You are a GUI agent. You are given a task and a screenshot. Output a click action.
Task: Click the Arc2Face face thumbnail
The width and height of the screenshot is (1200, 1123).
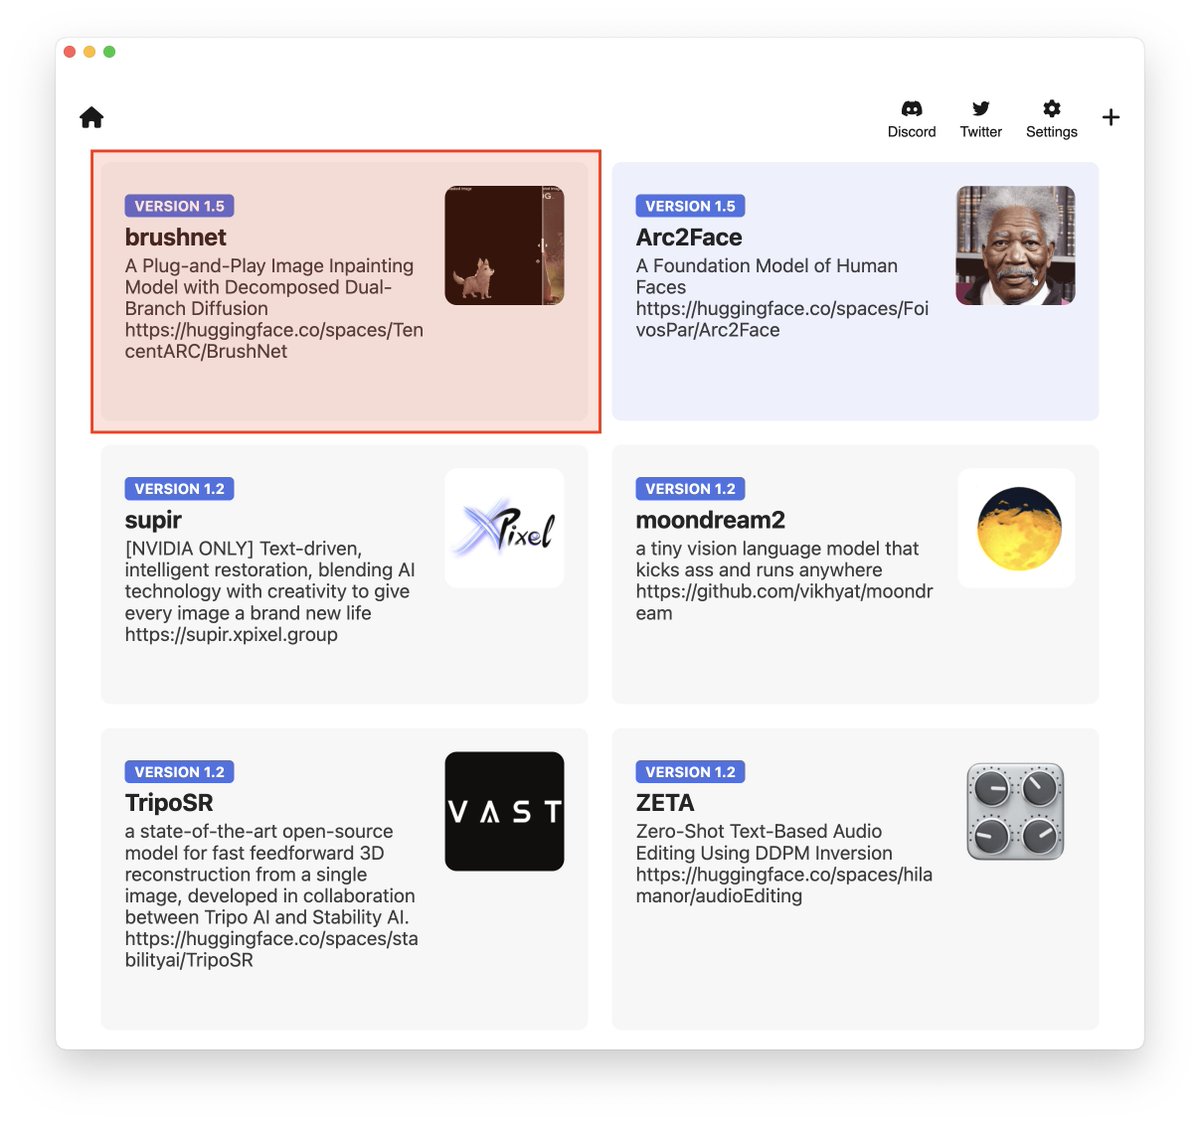(x=1016, y=245)
